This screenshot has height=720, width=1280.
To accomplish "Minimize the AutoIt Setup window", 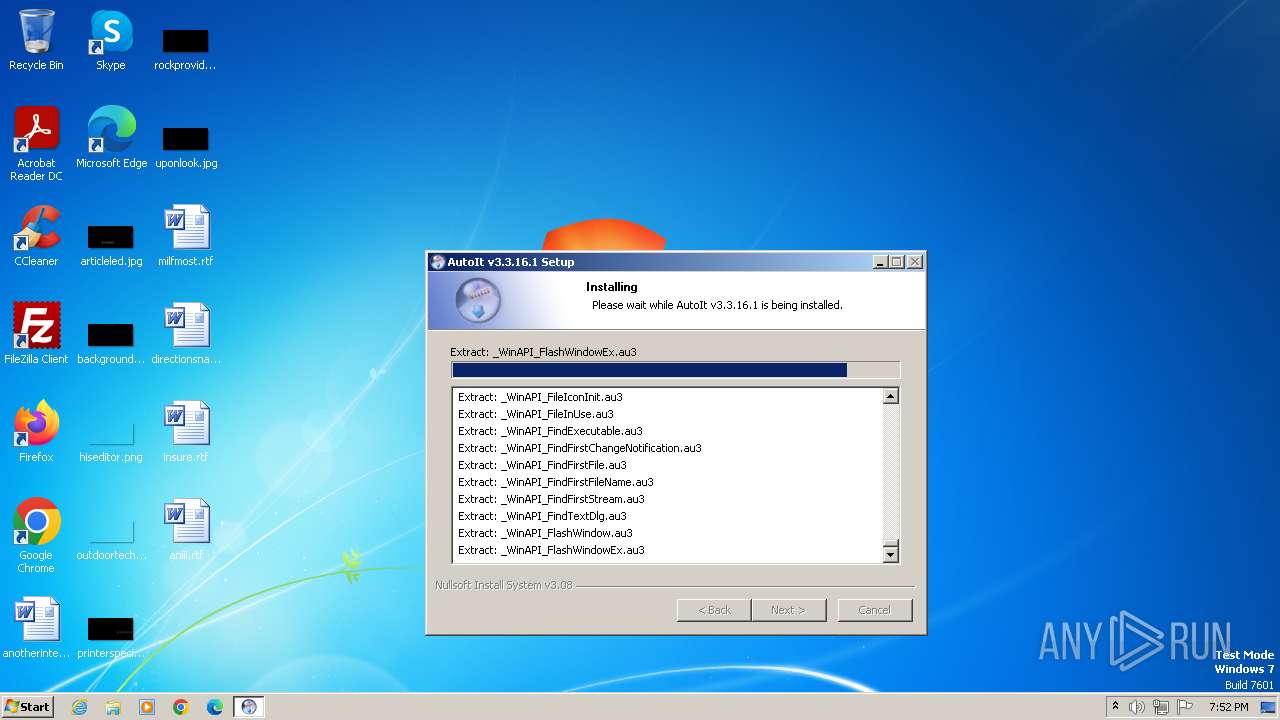I will pos(880,262).
